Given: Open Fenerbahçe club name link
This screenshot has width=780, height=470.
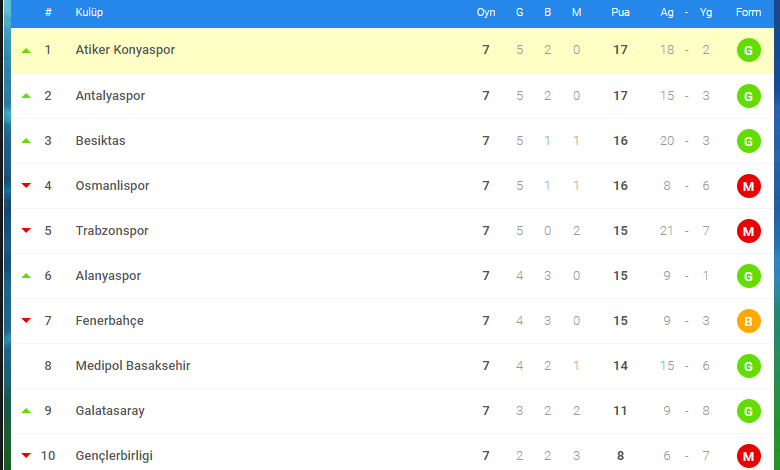Looking at the screenshot, I should pos(109,321).
